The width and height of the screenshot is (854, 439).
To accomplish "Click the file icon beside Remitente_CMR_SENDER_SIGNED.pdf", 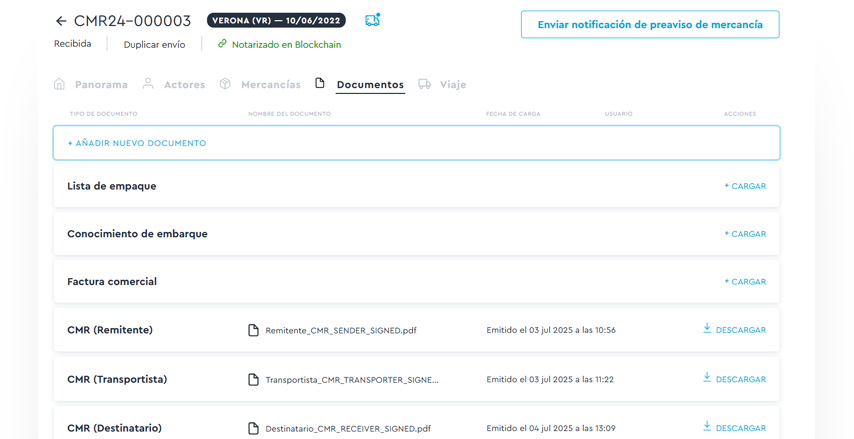I will pos(254,330).
